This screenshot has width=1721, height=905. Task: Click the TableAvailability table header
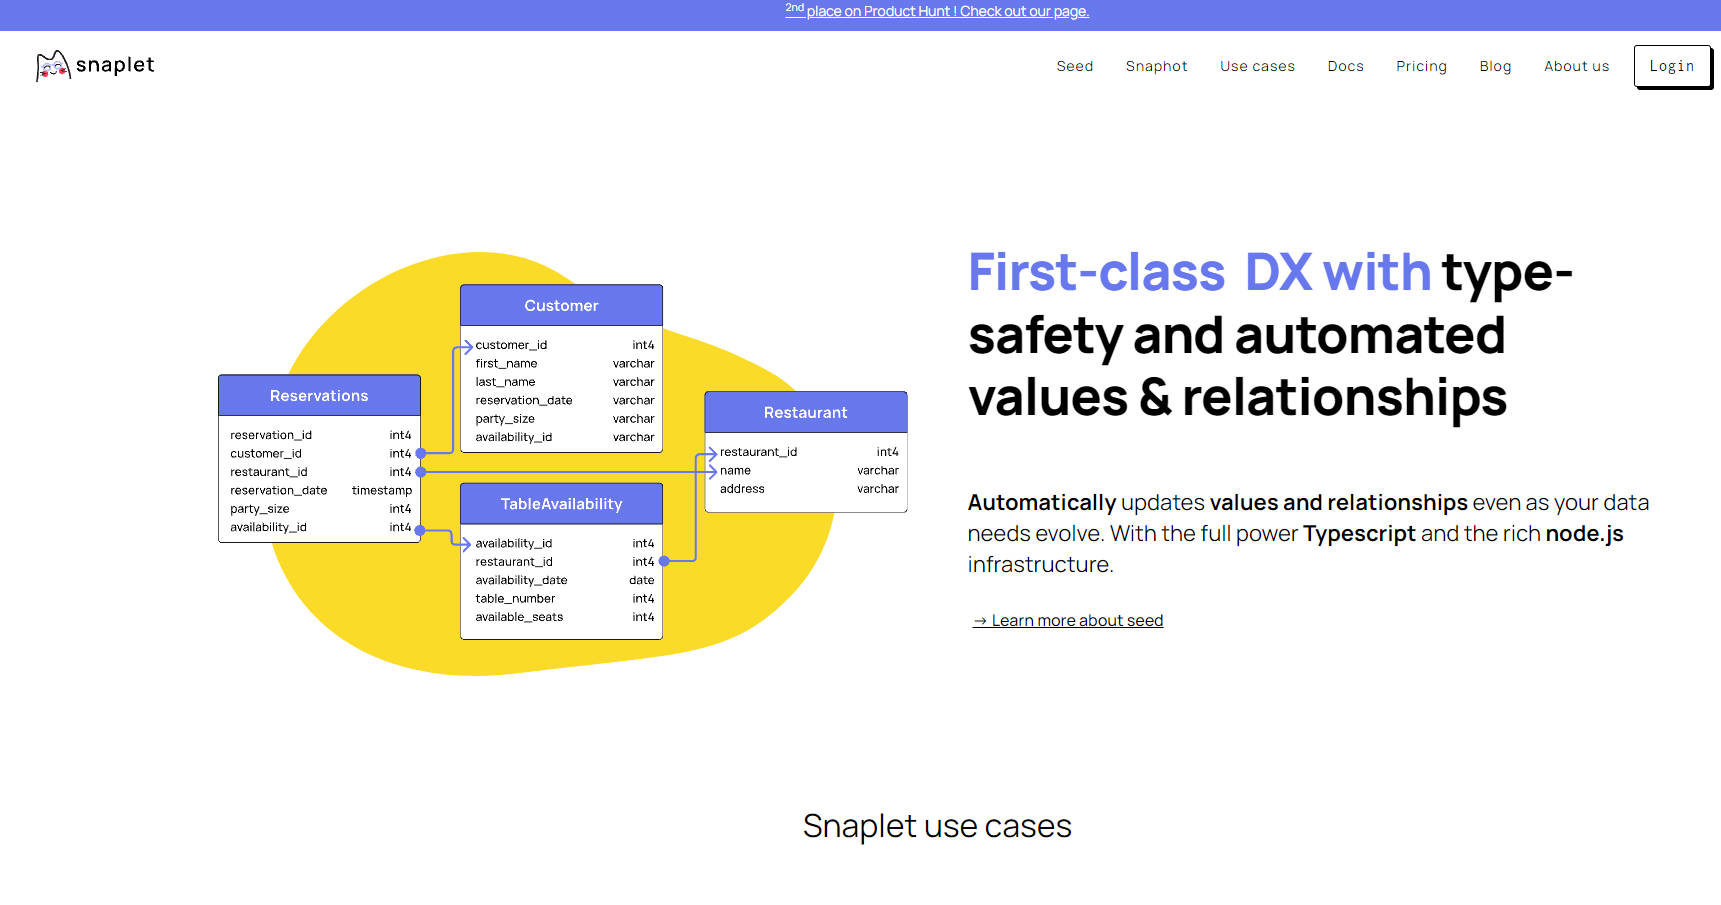[x=561, y=504]
